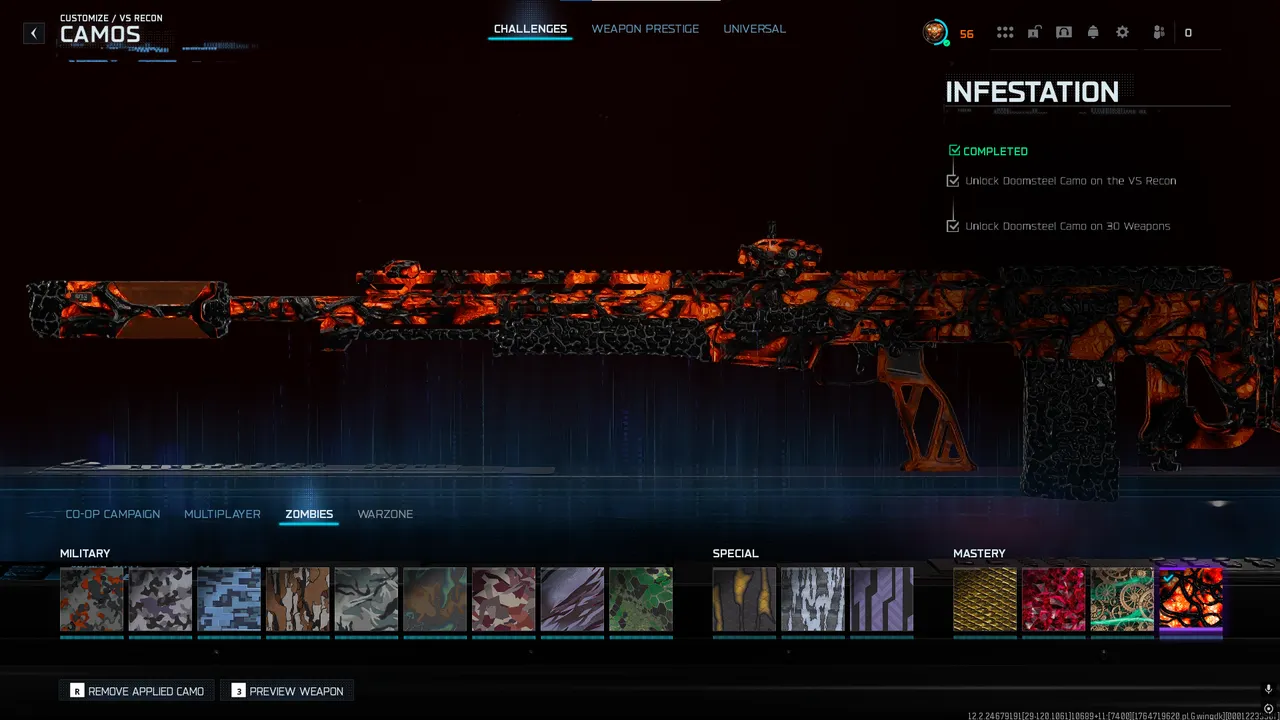Select the white bark Special camo
Image resolution: width=1280 pixels, height=720 pixels.
click(x=813, y=600)
